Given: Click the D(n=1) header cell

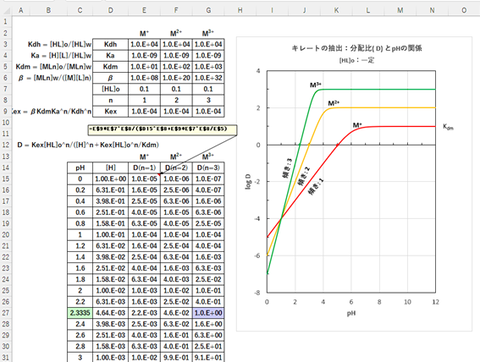Looking at the screenshot, I should 144,167.
